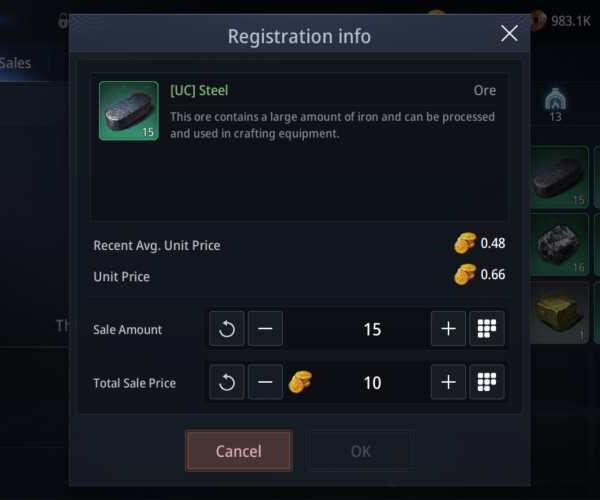Click the [UC] Steel item icon

[128, 110]
